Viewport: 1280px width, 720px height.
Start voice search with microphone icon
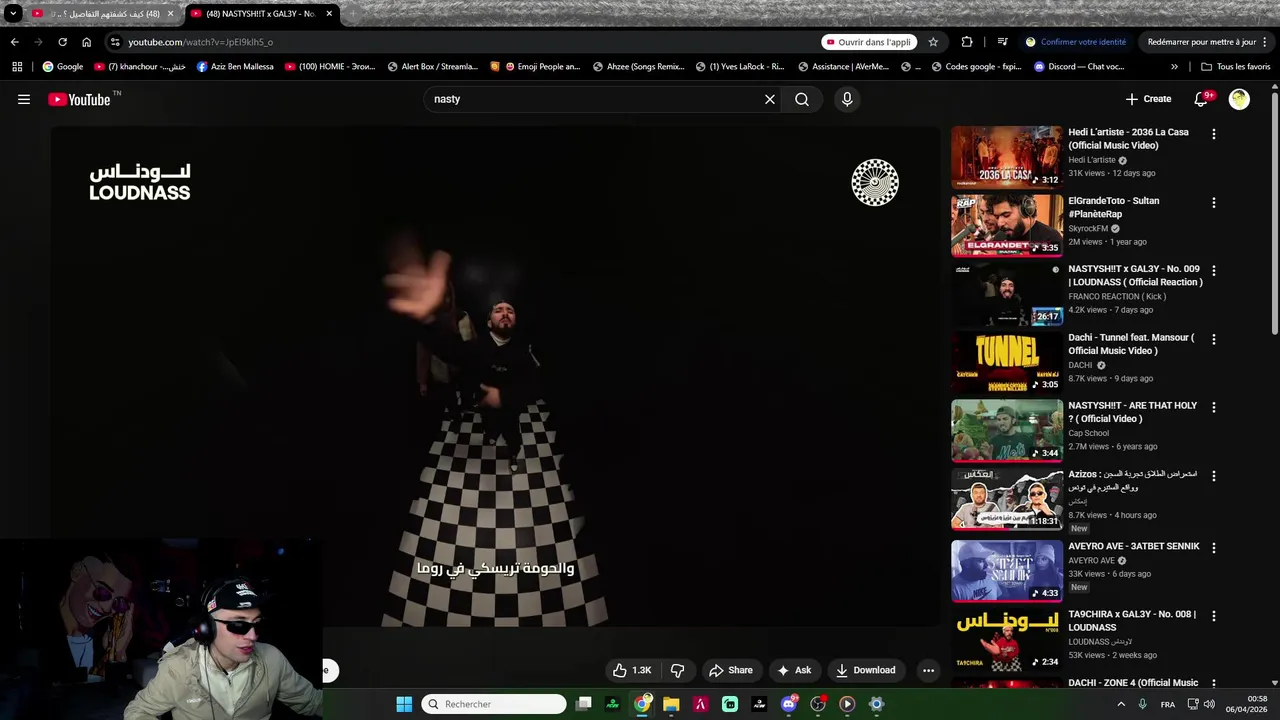[x=847, y=99]
